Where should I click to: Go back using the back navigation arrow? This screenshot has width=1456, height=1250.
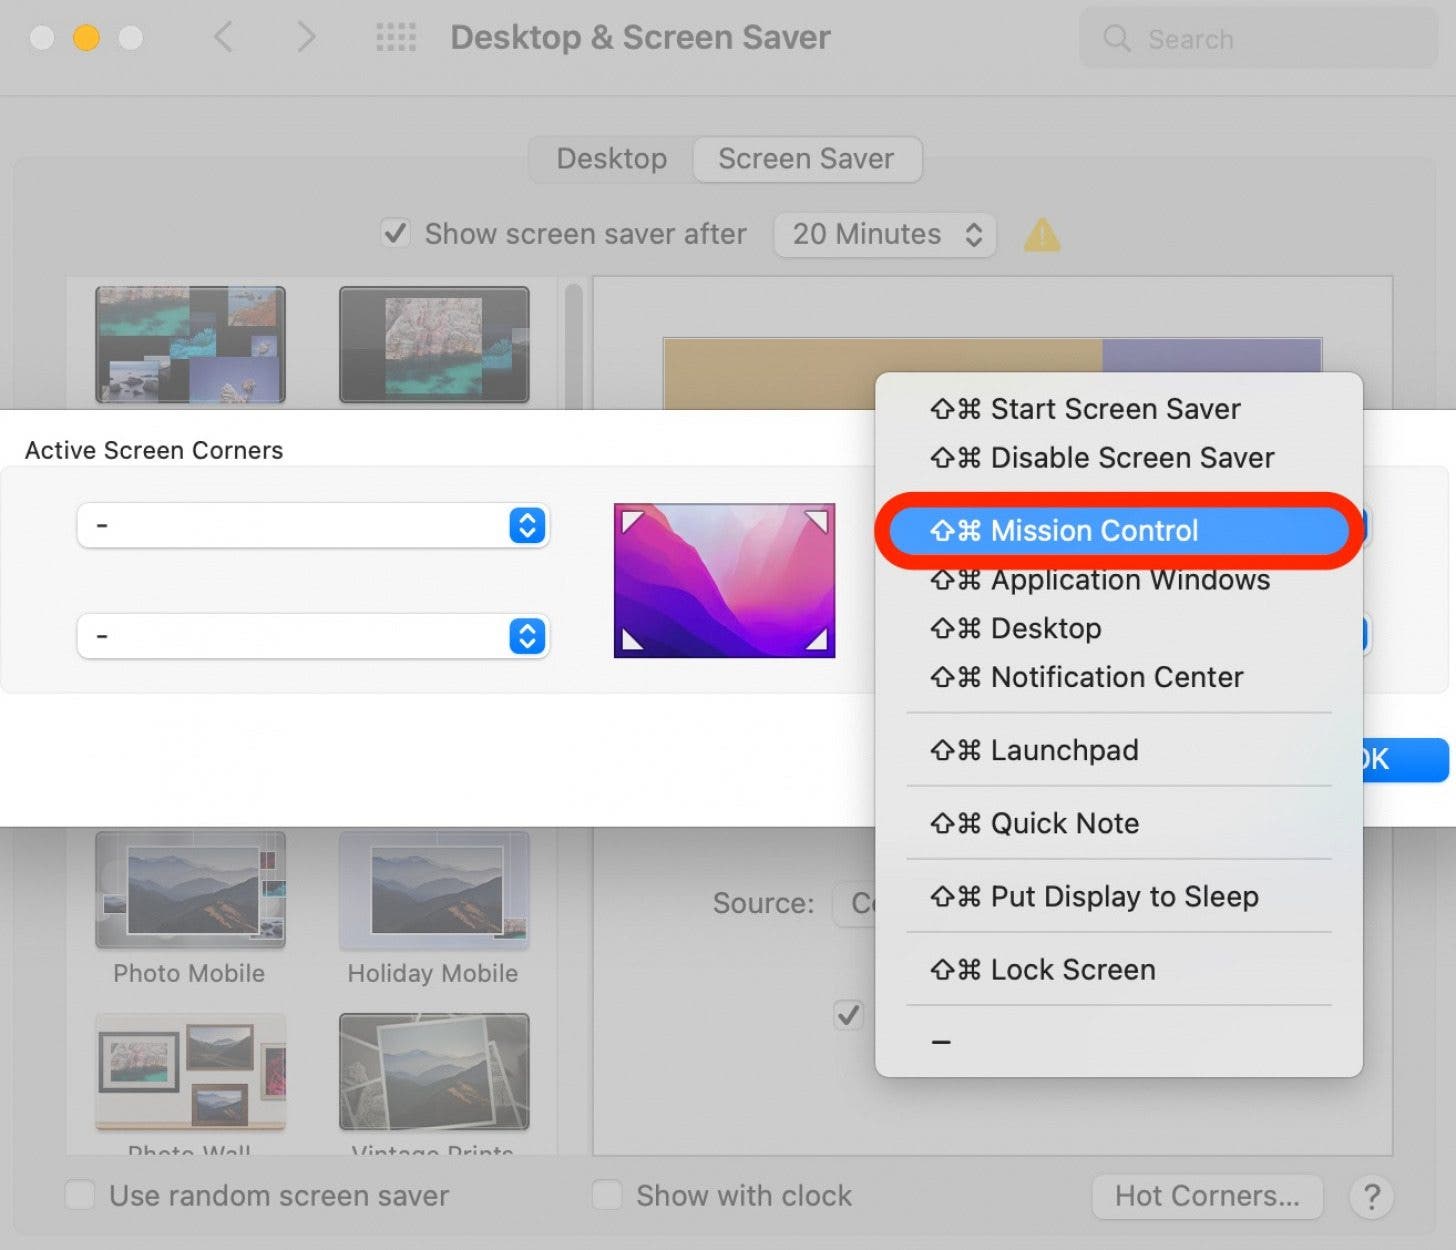click(x=222, y=37)
